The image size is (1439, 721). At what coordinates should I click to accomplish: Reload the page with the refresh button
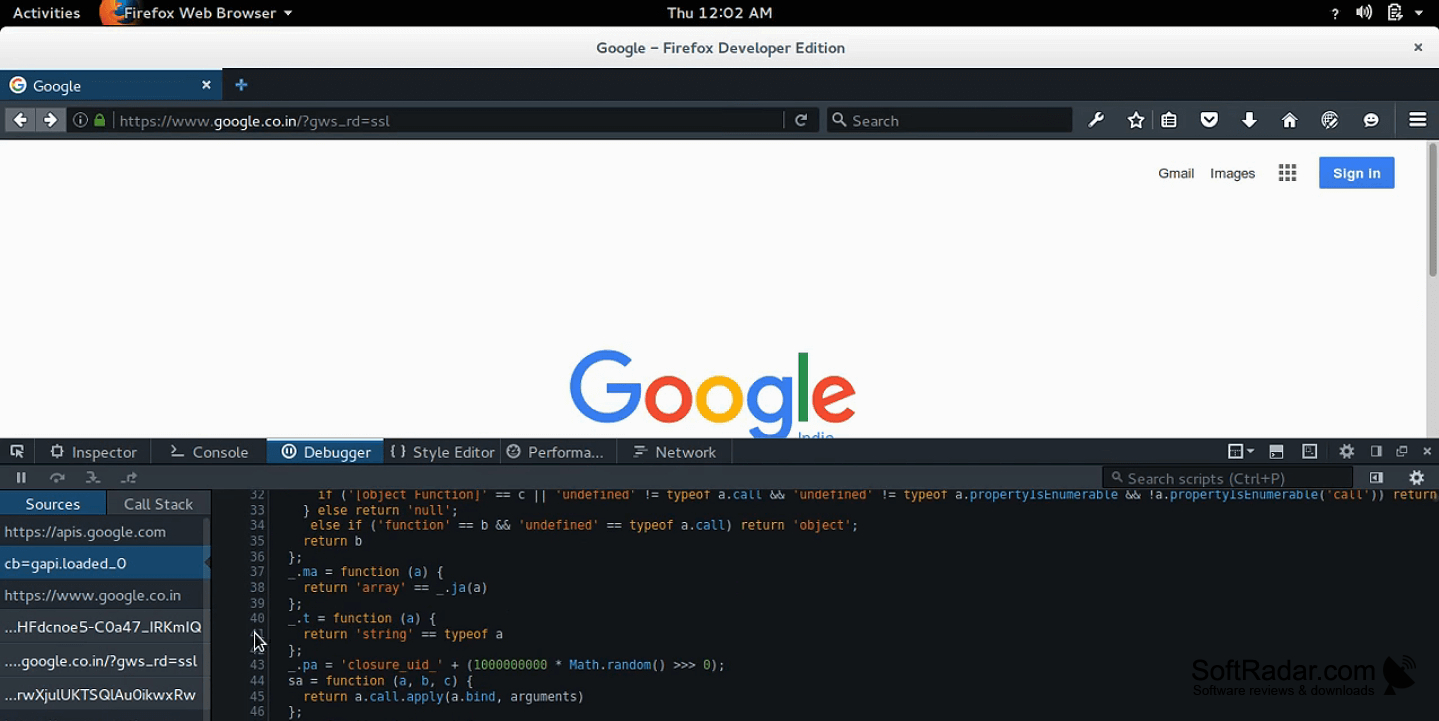click(801, 120)
